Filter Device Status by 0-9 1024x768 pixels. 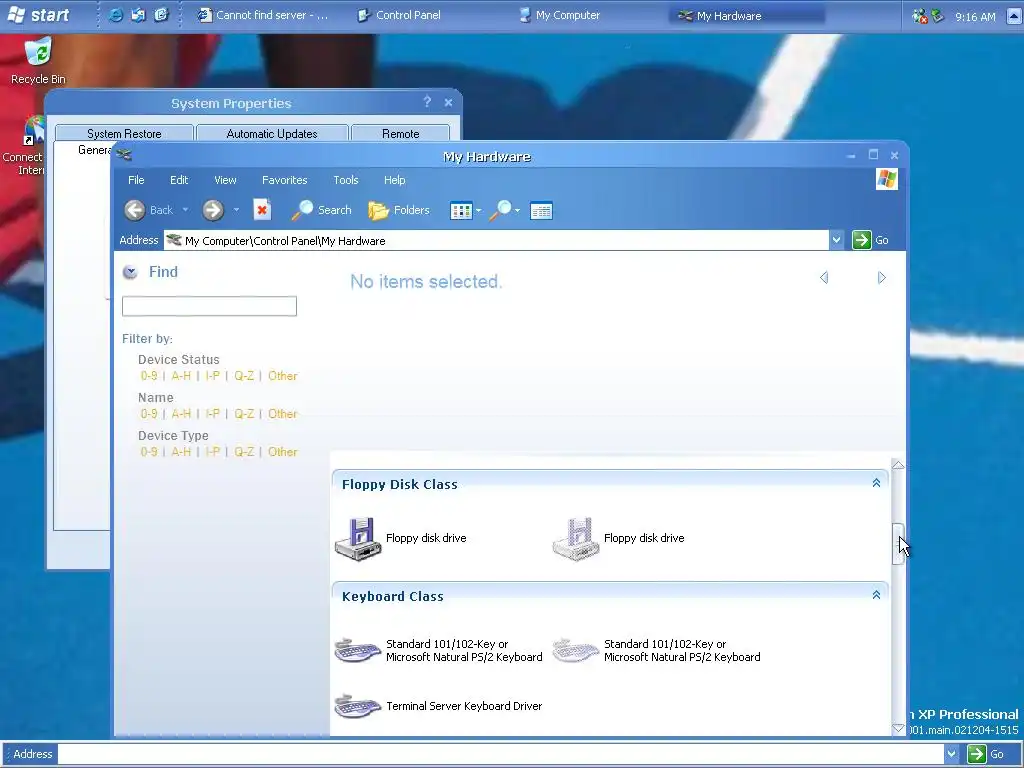coord(149,376)
